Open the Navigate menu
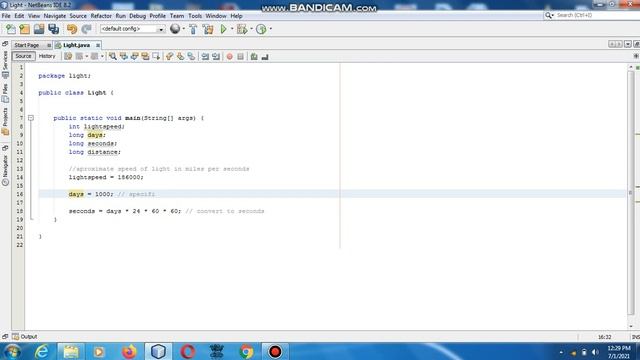640x360 pixels. [55, 16]
